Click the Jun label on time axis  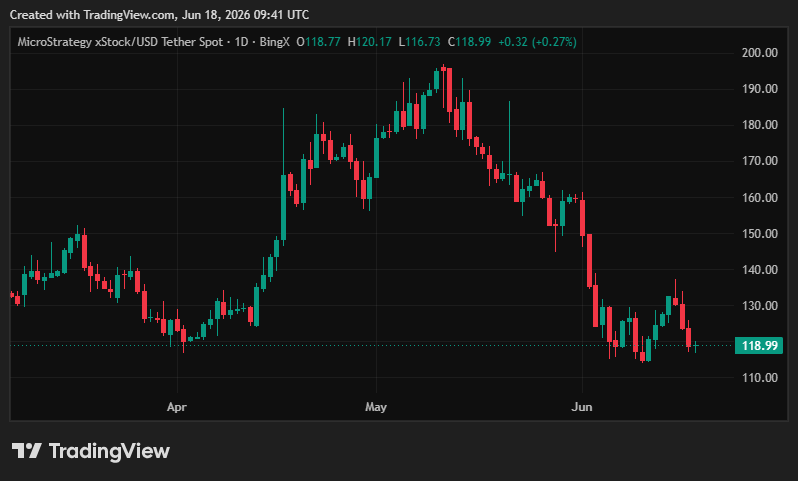point(582,407)
